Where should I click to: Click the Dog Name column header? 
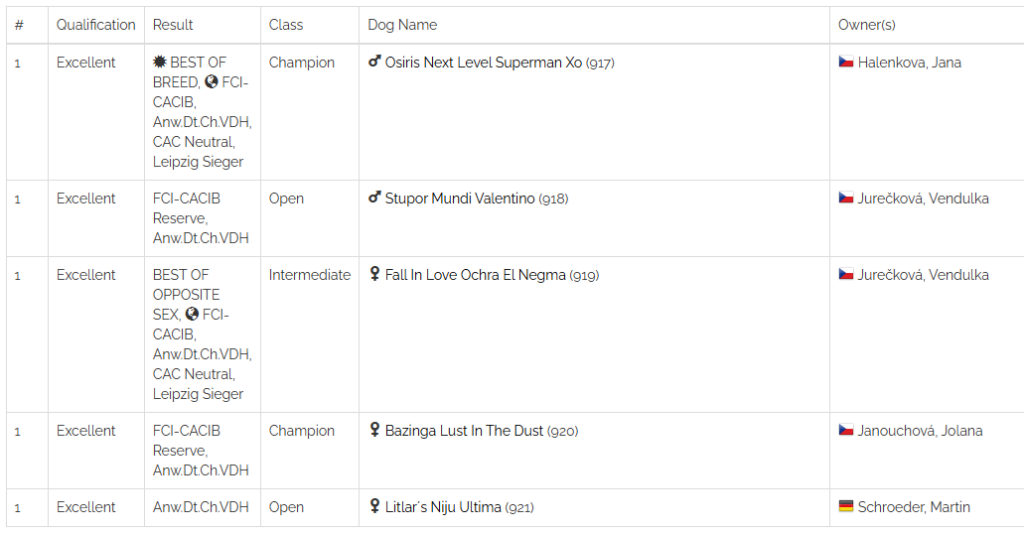coord(402,25)
